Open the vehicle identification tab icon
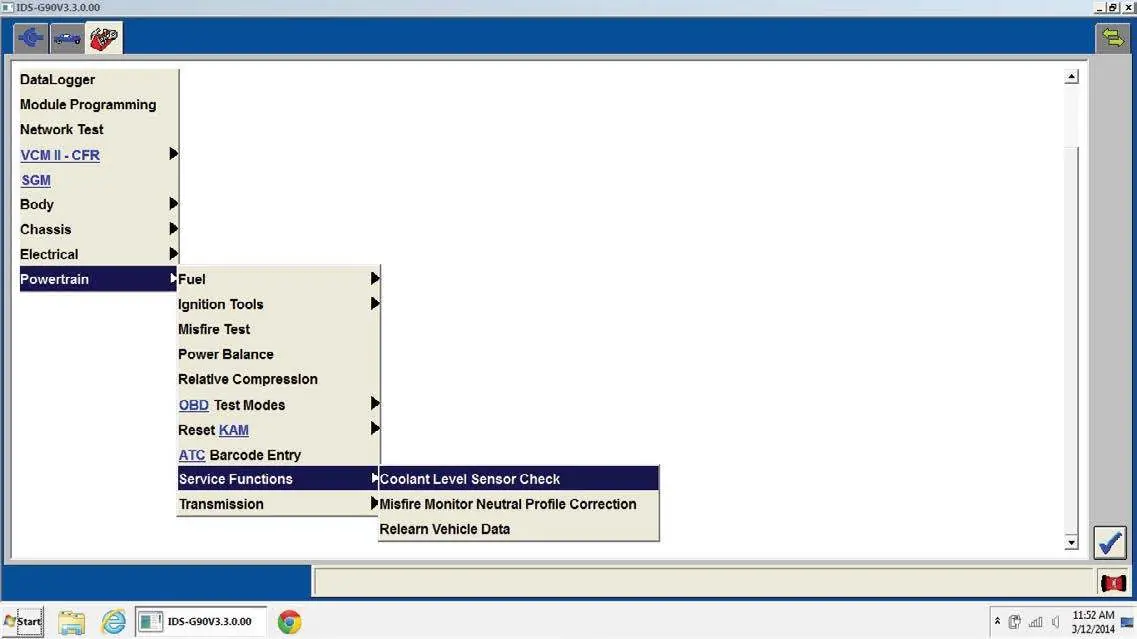 [67, 38]
